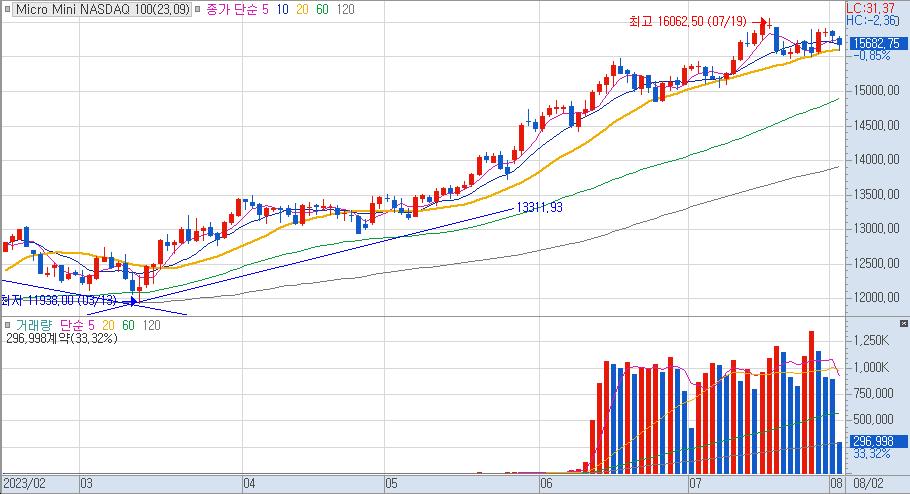Click the 750,000 volume axis label
Image resolution: width=910 pixels, height=494 pixels.
(873, 394)
